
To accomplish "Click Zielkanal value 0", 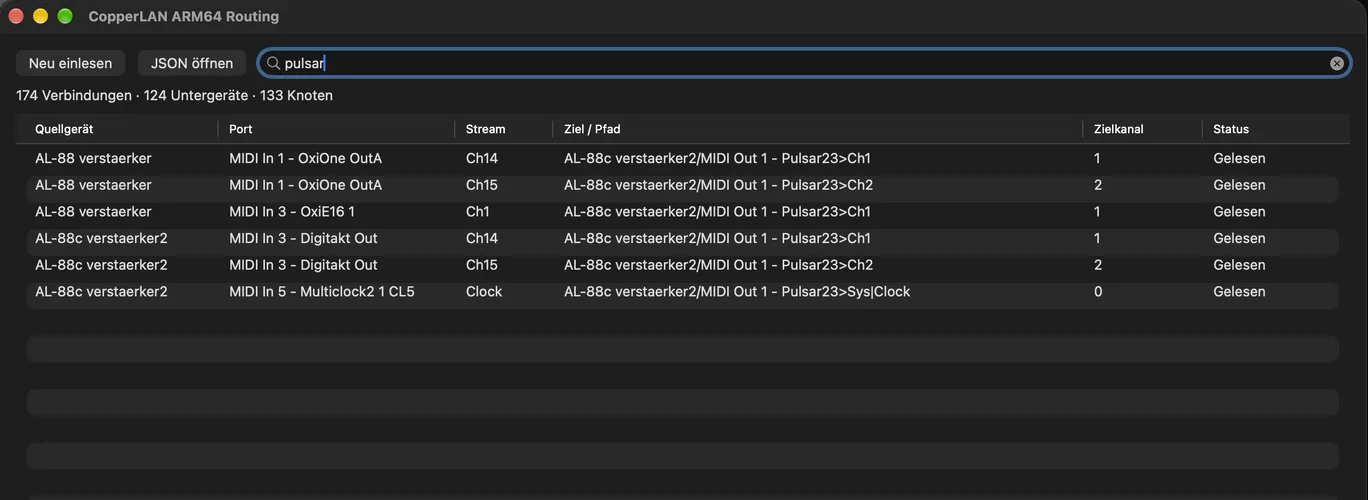I will pos(1098,292).
